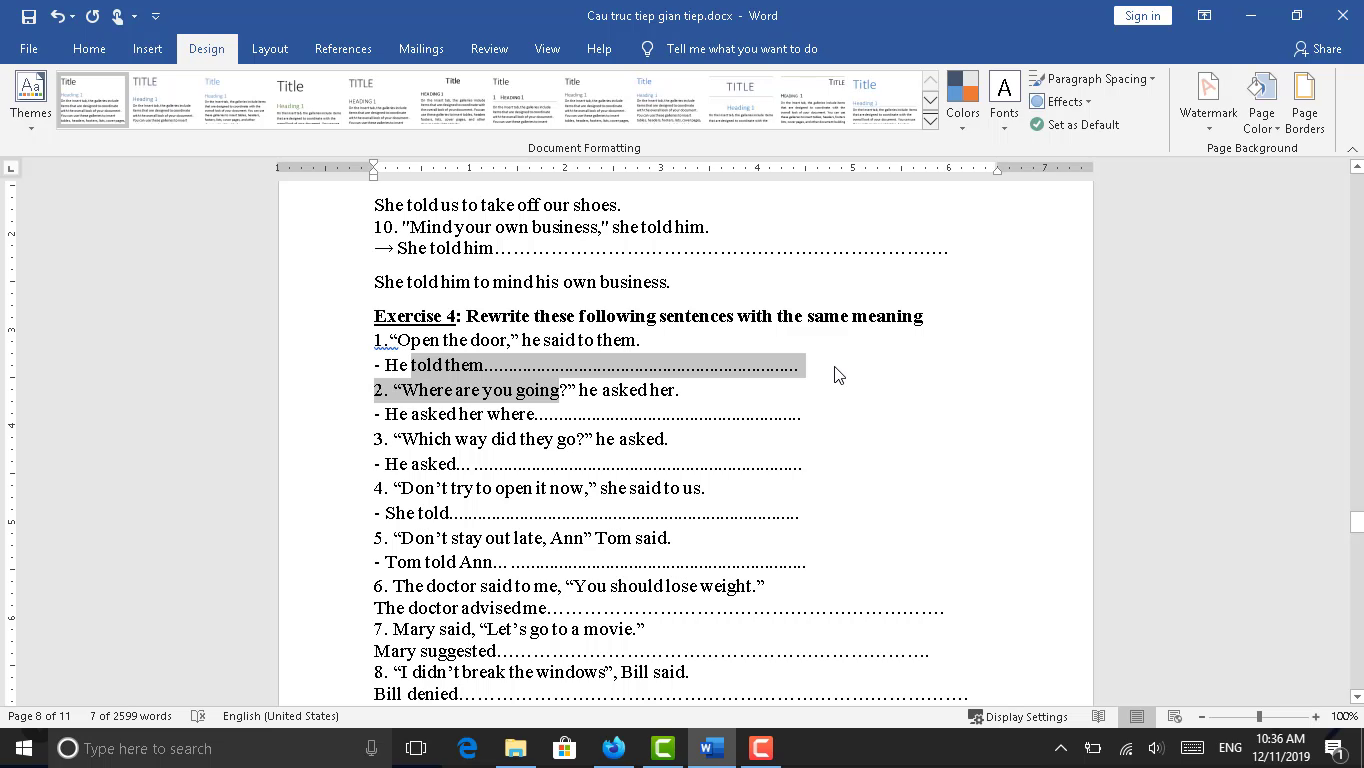Open File Explorer from the taskbar
Screen dimensions: 1364x768
point(515,748)
